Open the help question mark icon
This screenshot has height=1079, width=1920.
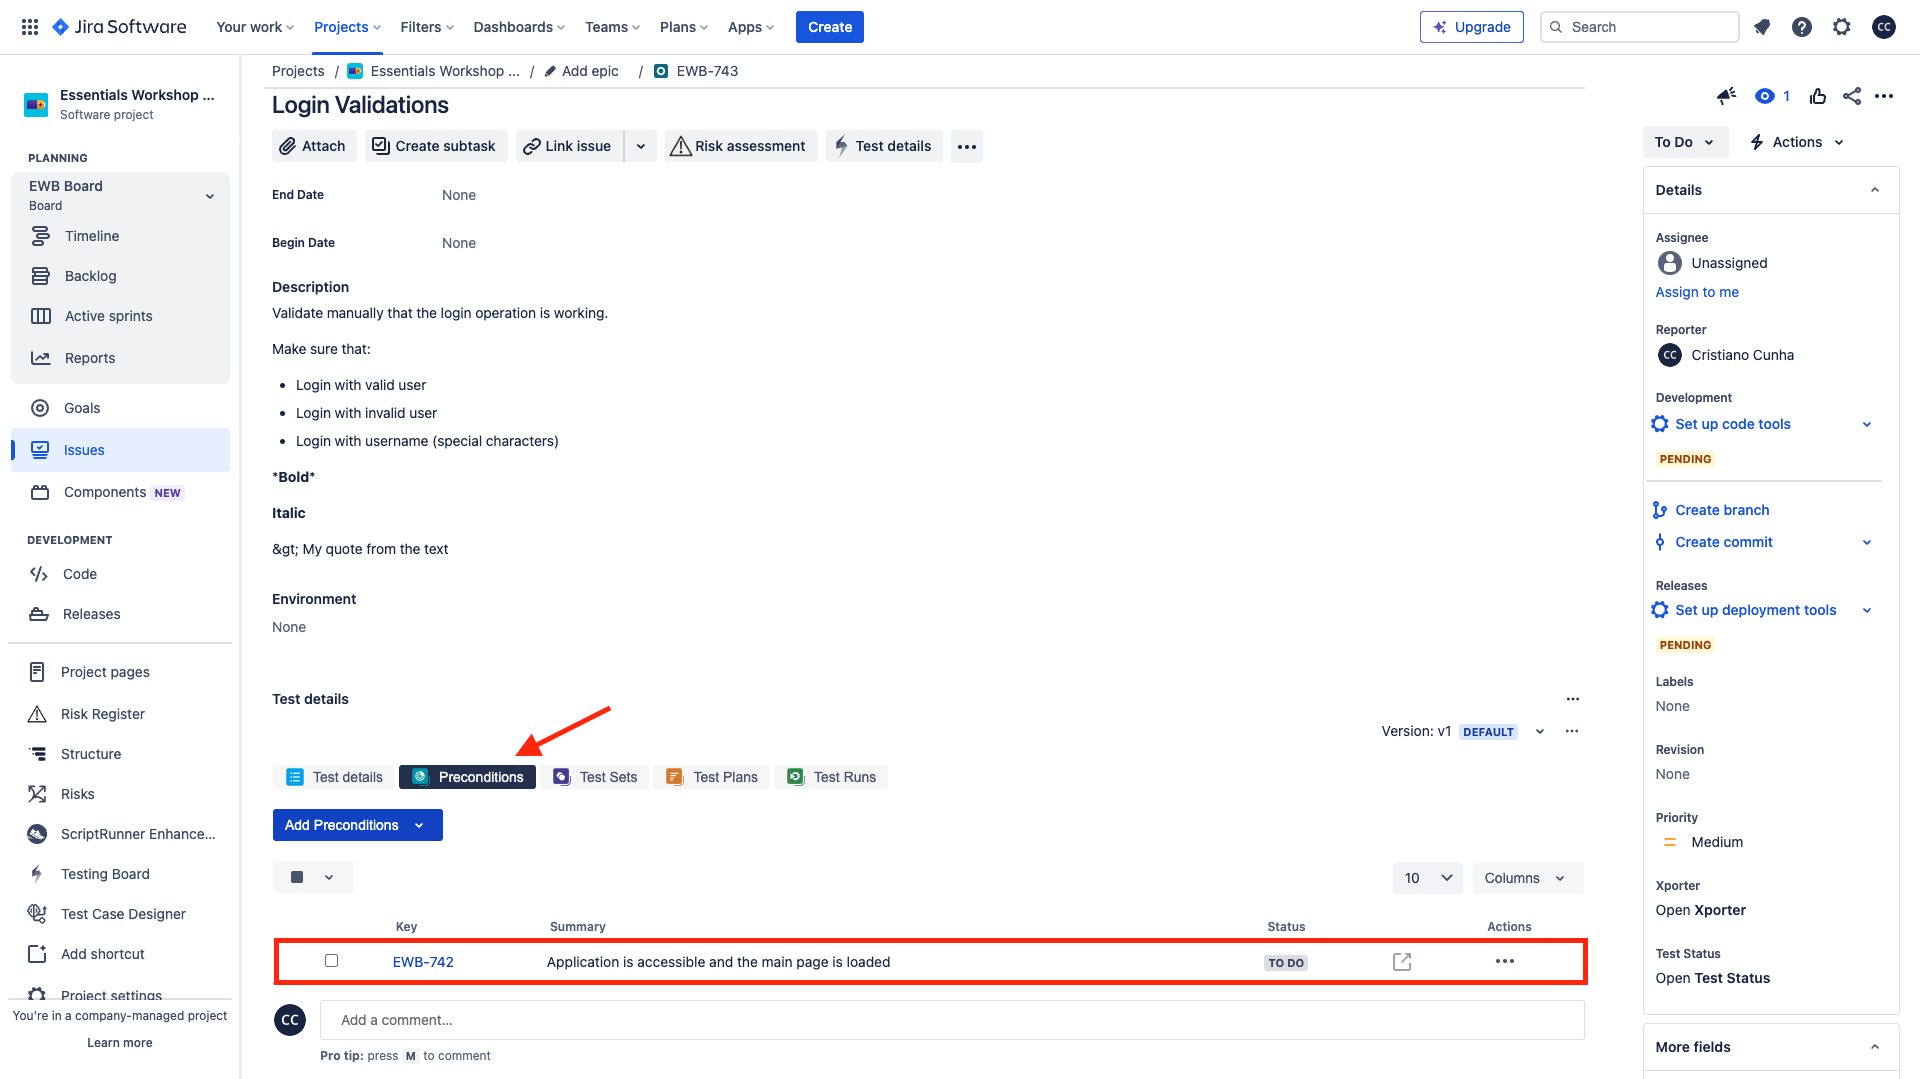click(x=1802, y=27)
